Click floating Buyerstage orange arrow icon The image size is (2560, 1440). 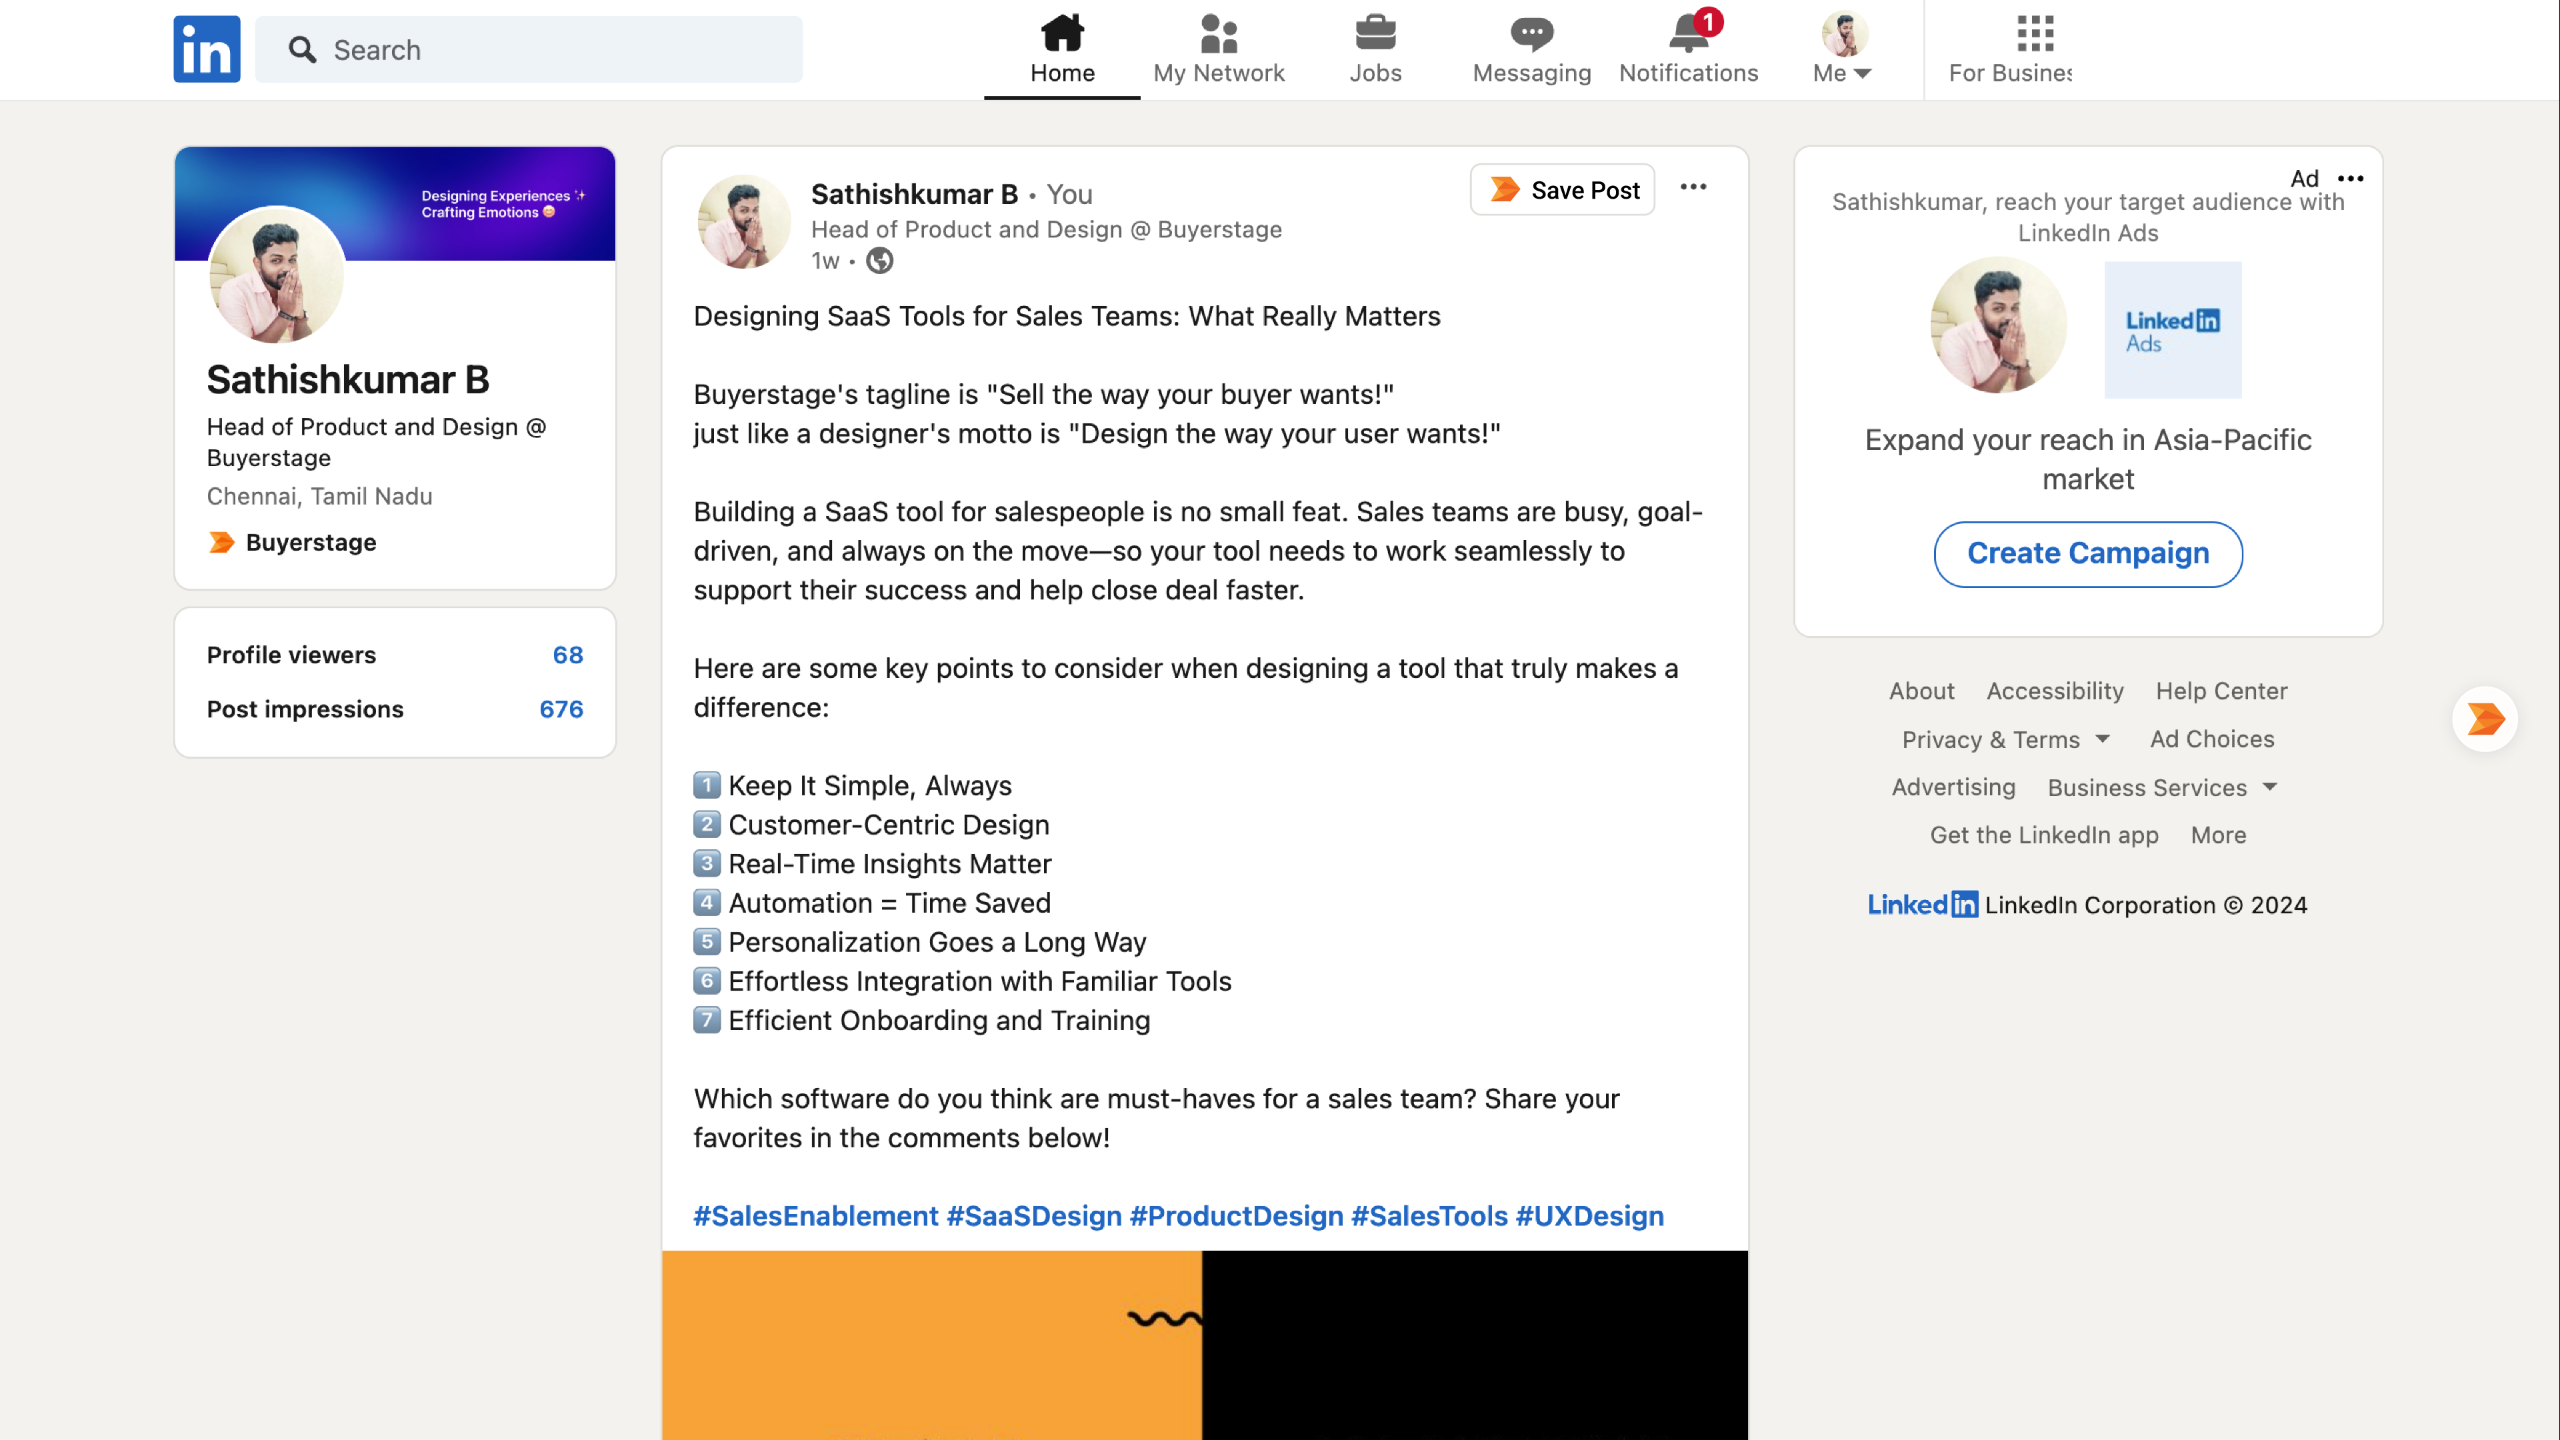click(x=2485, y=718)
